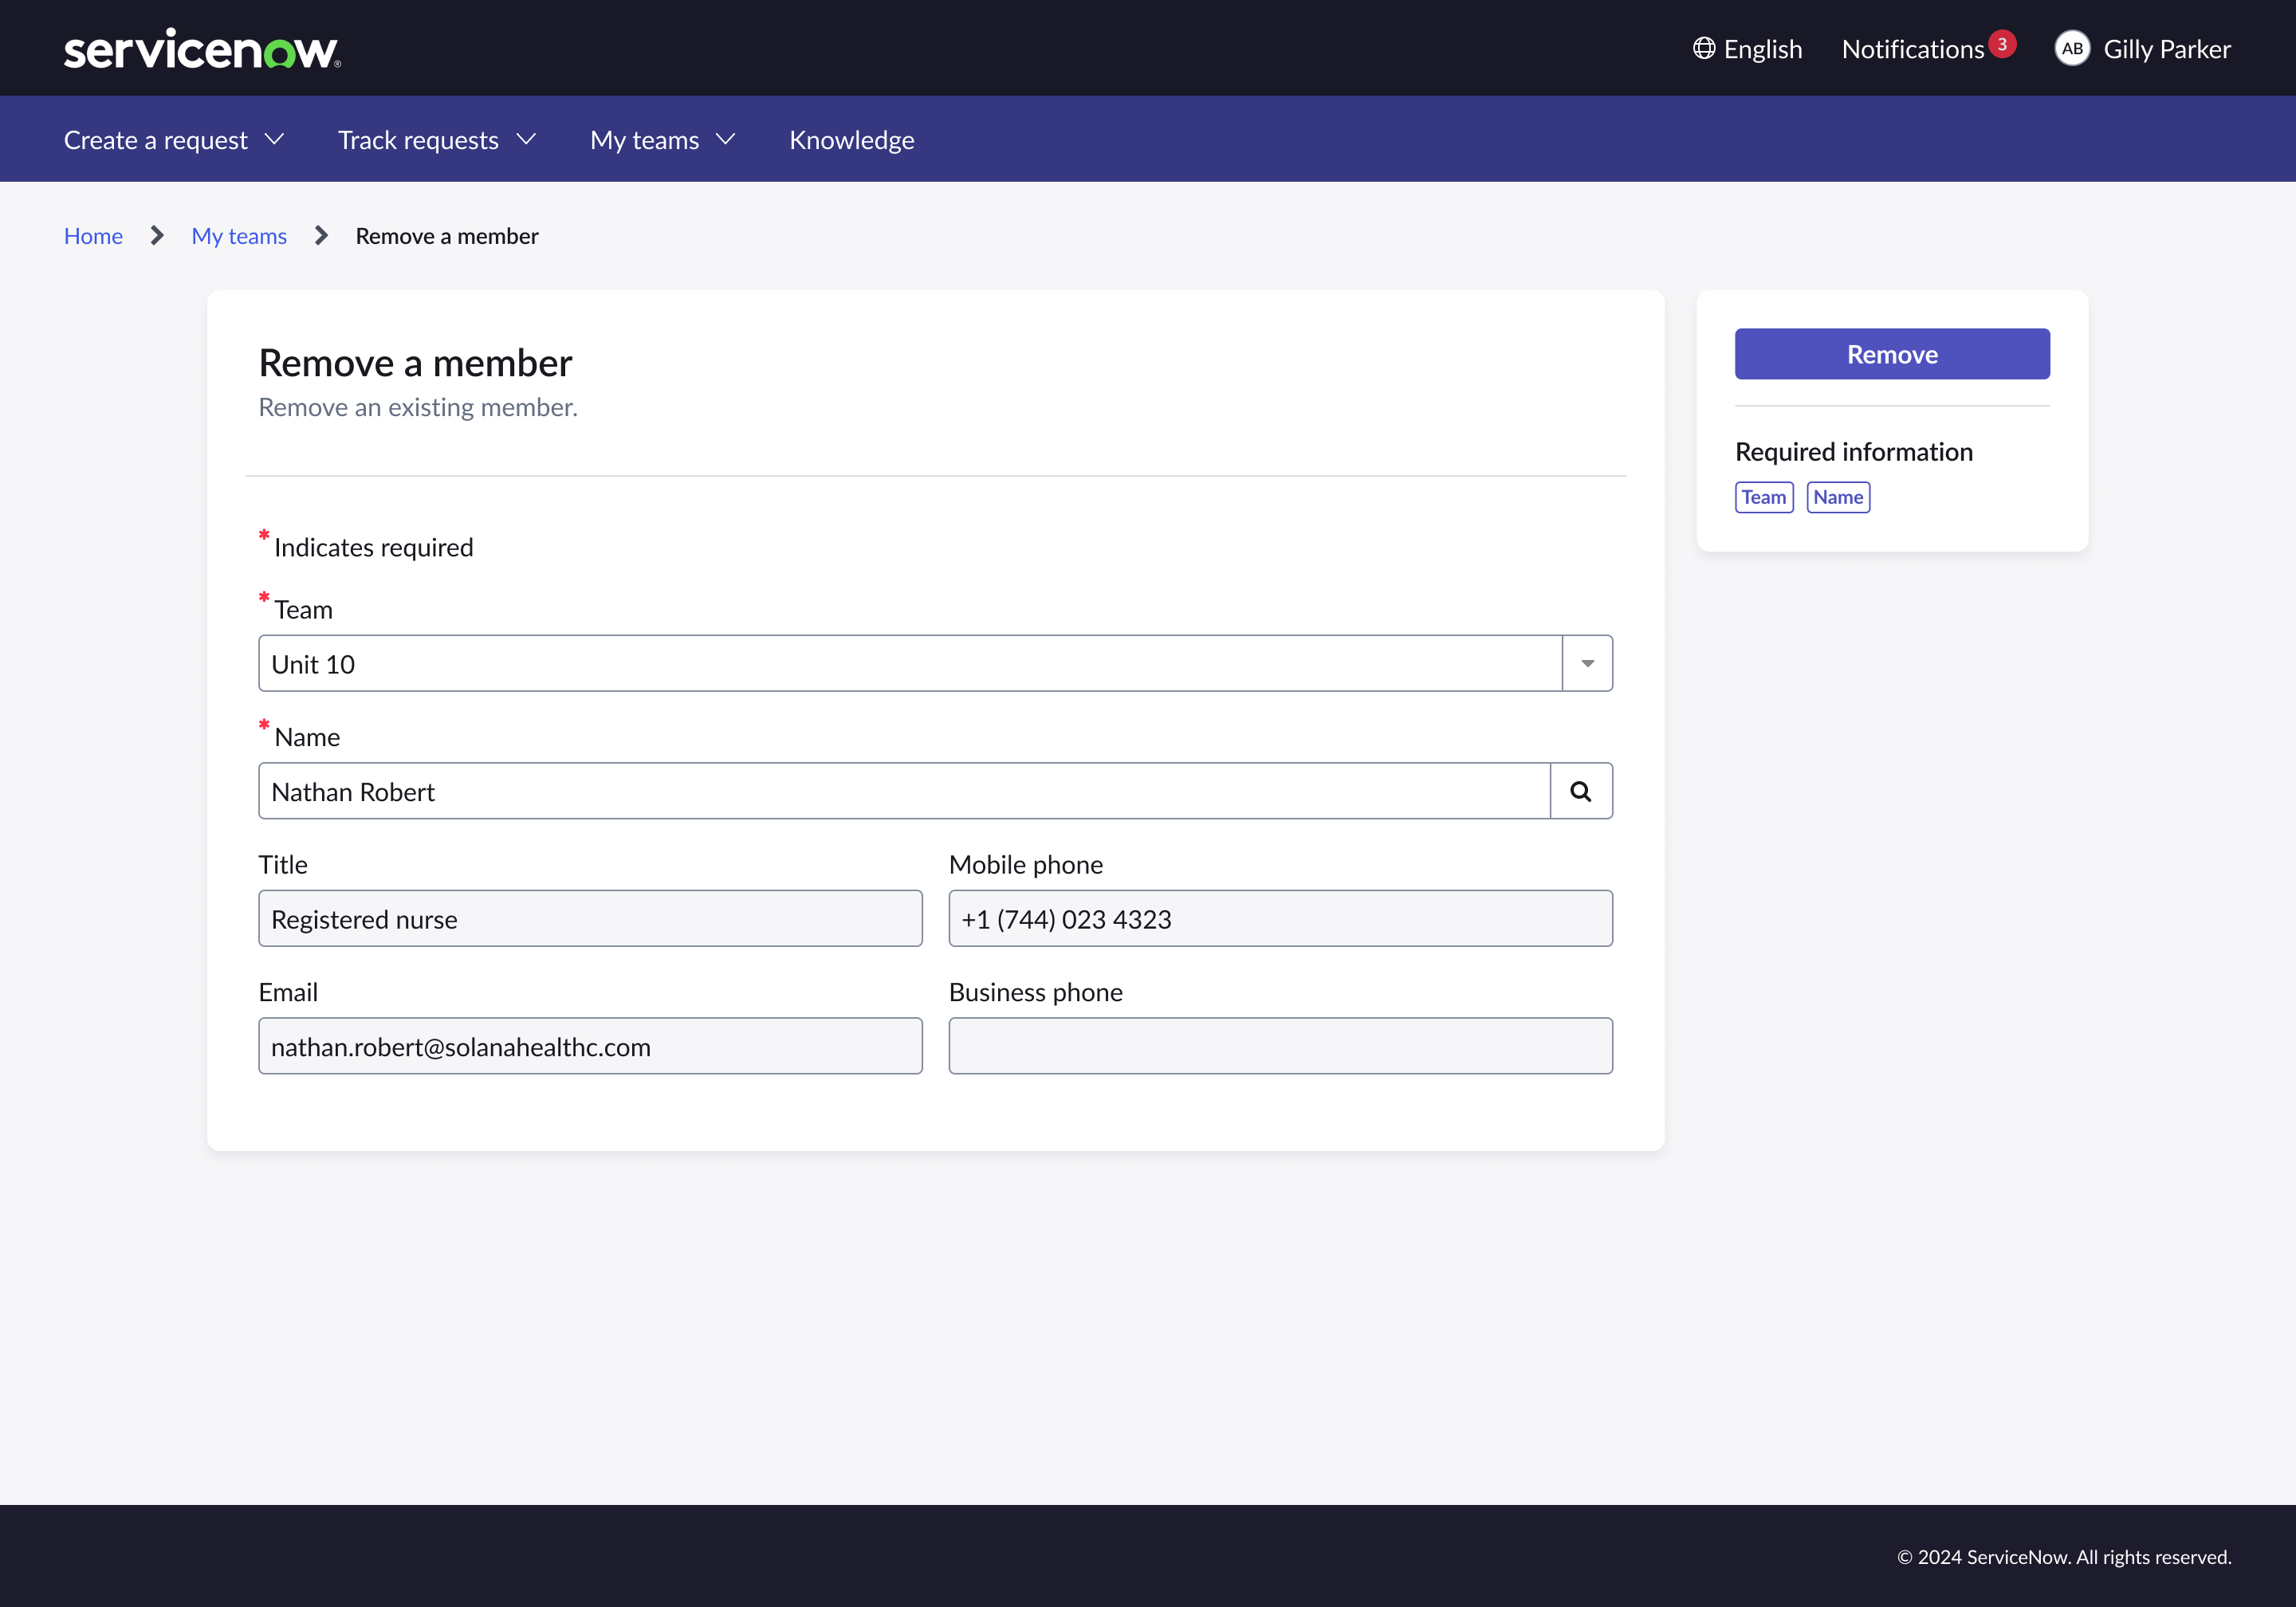Viewport: 2296px width, 1607px height.
Task: Click the Required information heading
Action: [1854, 452]
